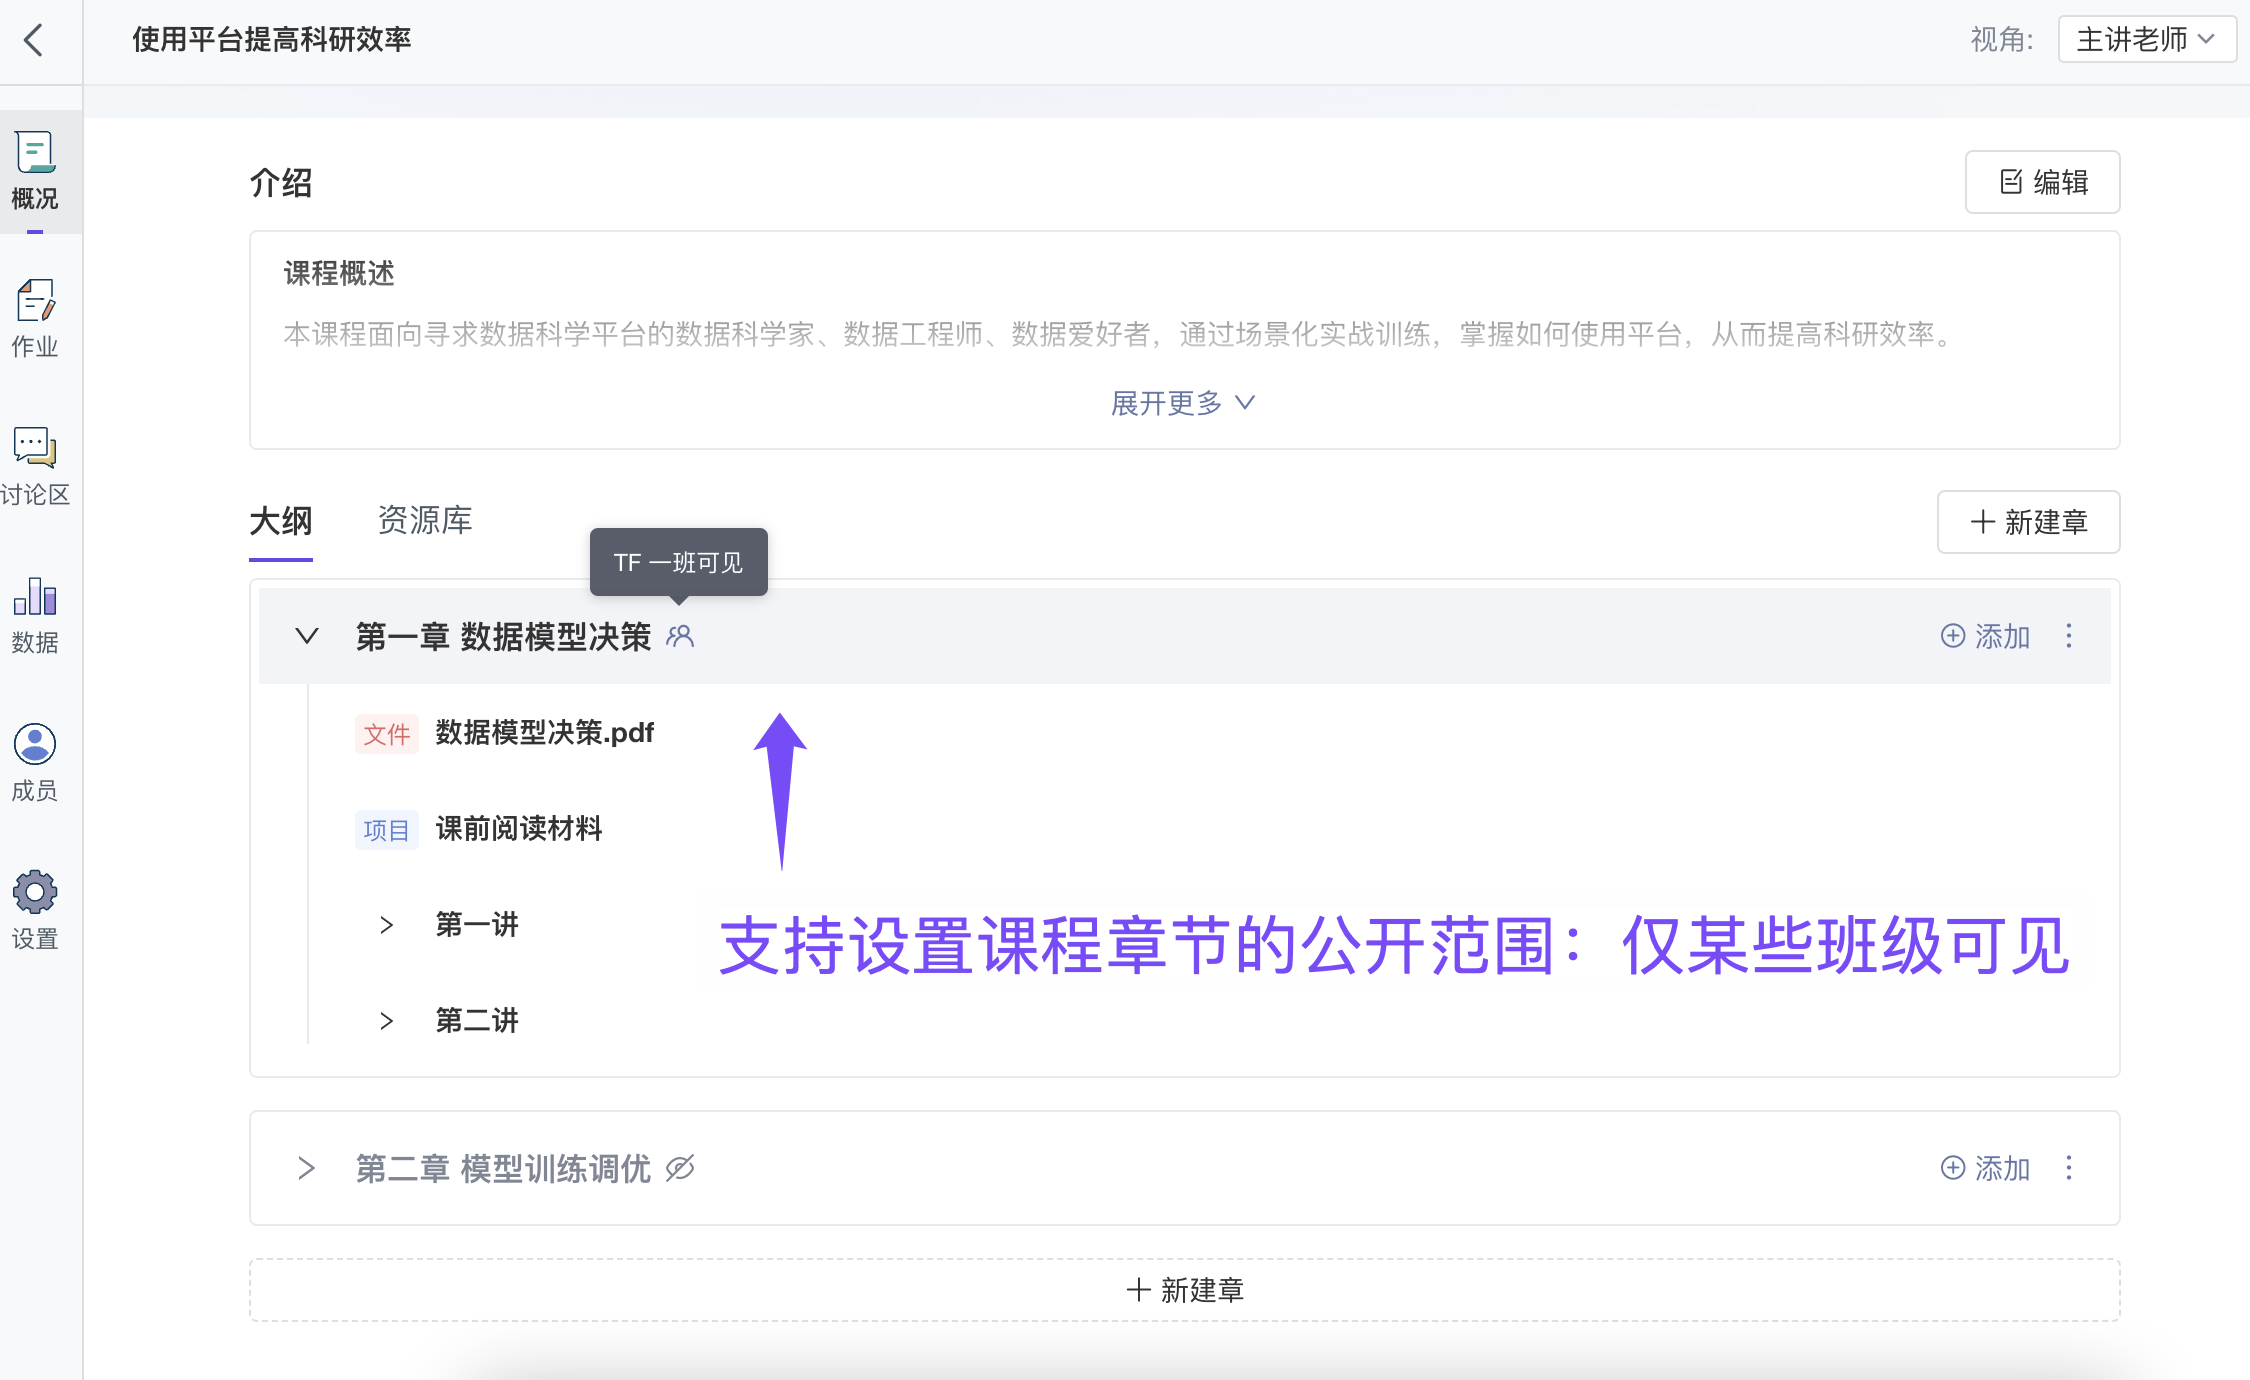Viewport: 2250px width, 1380px height.
Task: Expand the 第一讲 section
Action: pyautogui.click(x=387, y=925)
